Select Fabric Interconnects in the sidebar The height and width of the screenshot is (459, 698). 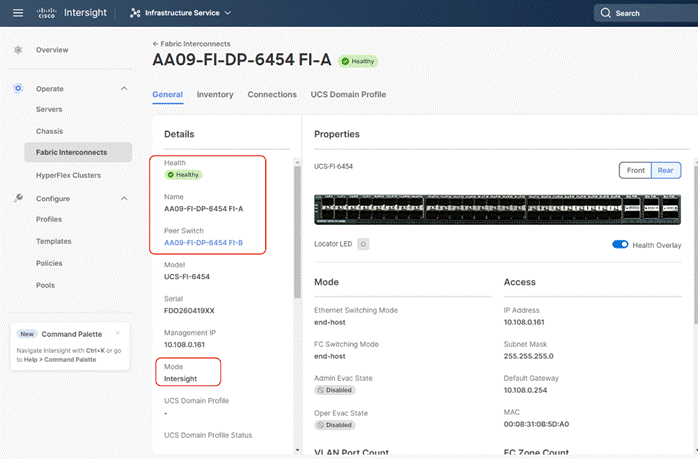(x=78, y=152)
